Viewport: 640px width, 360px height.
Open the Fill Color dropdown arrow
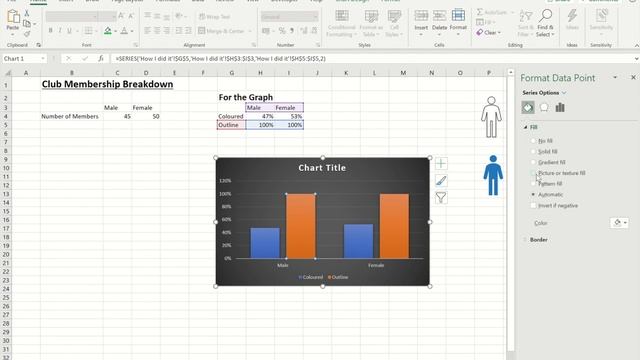(116, 31)
